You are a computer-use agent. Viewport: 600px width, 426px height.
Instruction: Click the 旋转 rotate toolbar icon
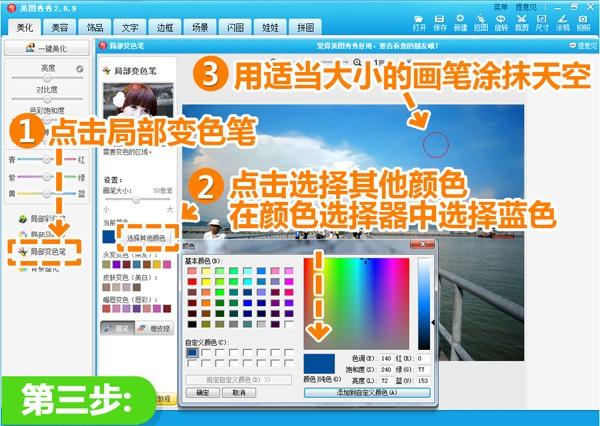(x=501, y=23)
